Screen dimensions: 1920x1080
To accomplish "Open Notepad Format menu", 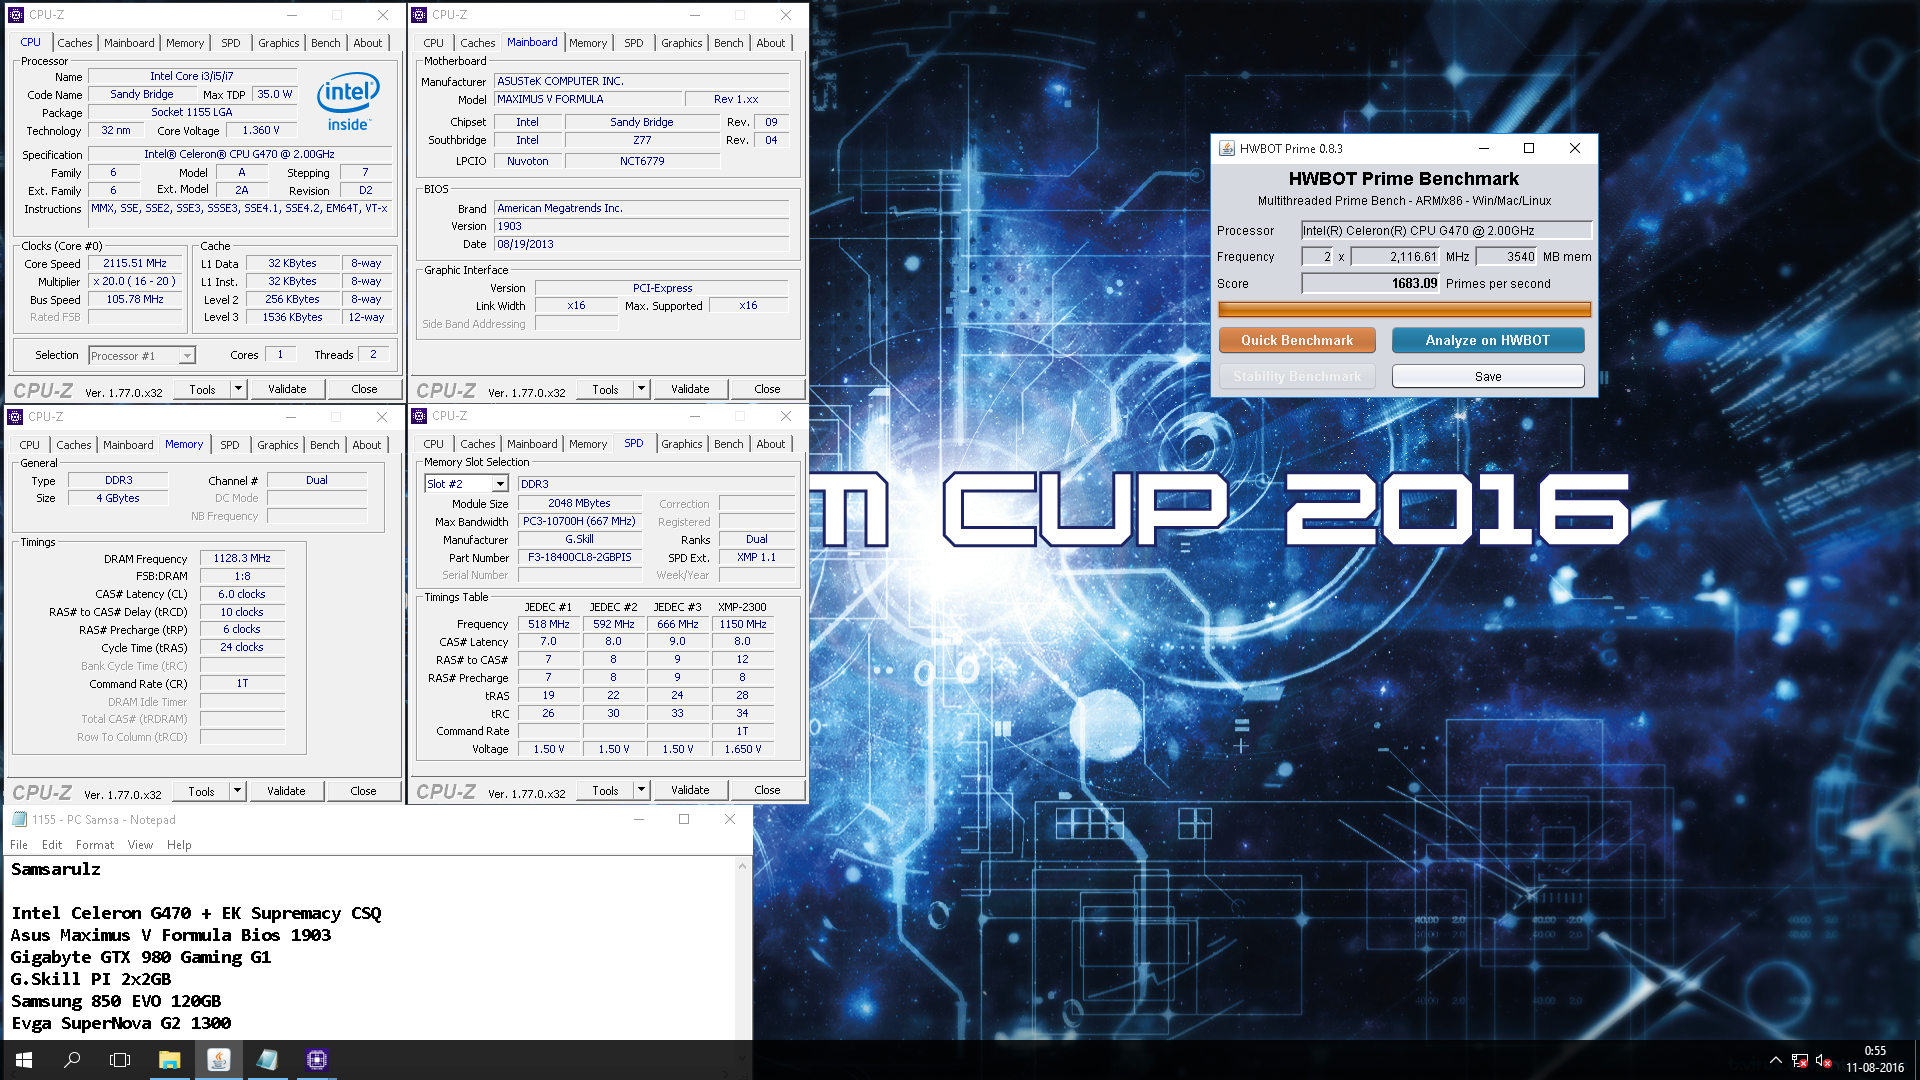I will point(95,845).
